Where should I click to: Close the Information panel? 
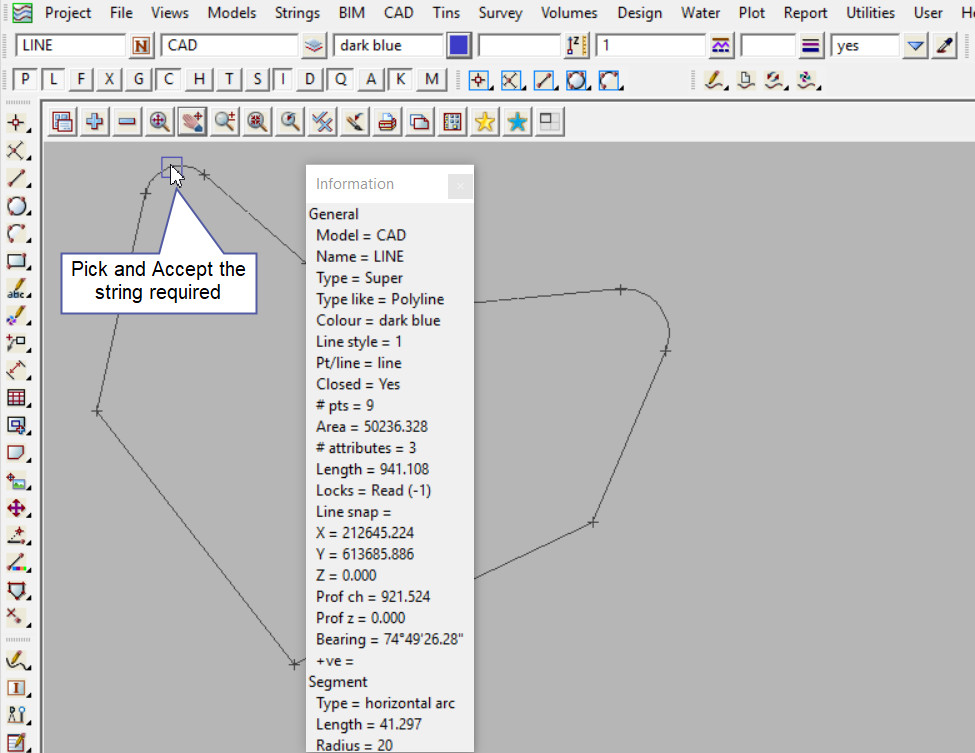tap(459, 185)
